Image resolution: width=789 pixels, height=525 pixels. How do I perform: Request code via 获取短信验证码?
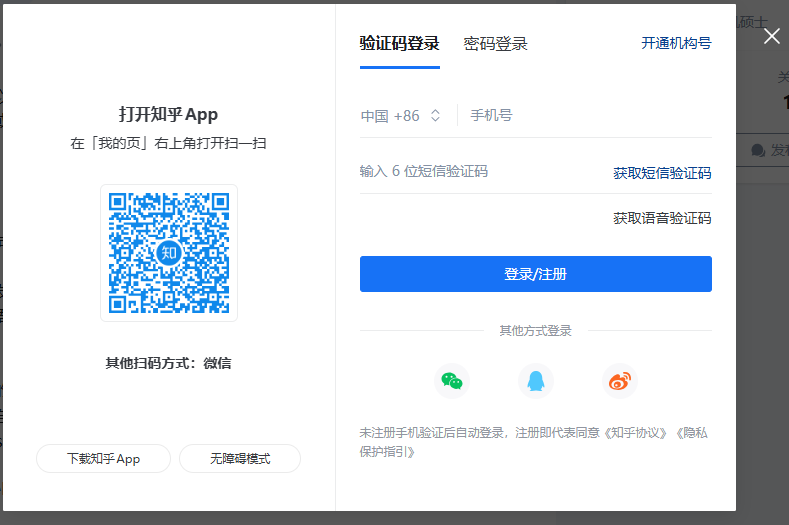(x=662, y=173)
